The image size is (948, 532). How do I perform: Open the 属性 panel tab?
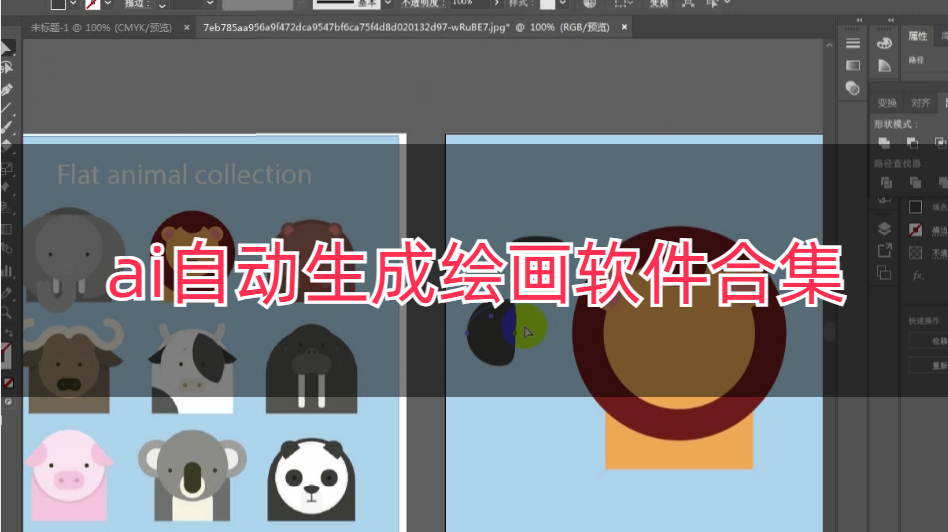pos(917,36)
